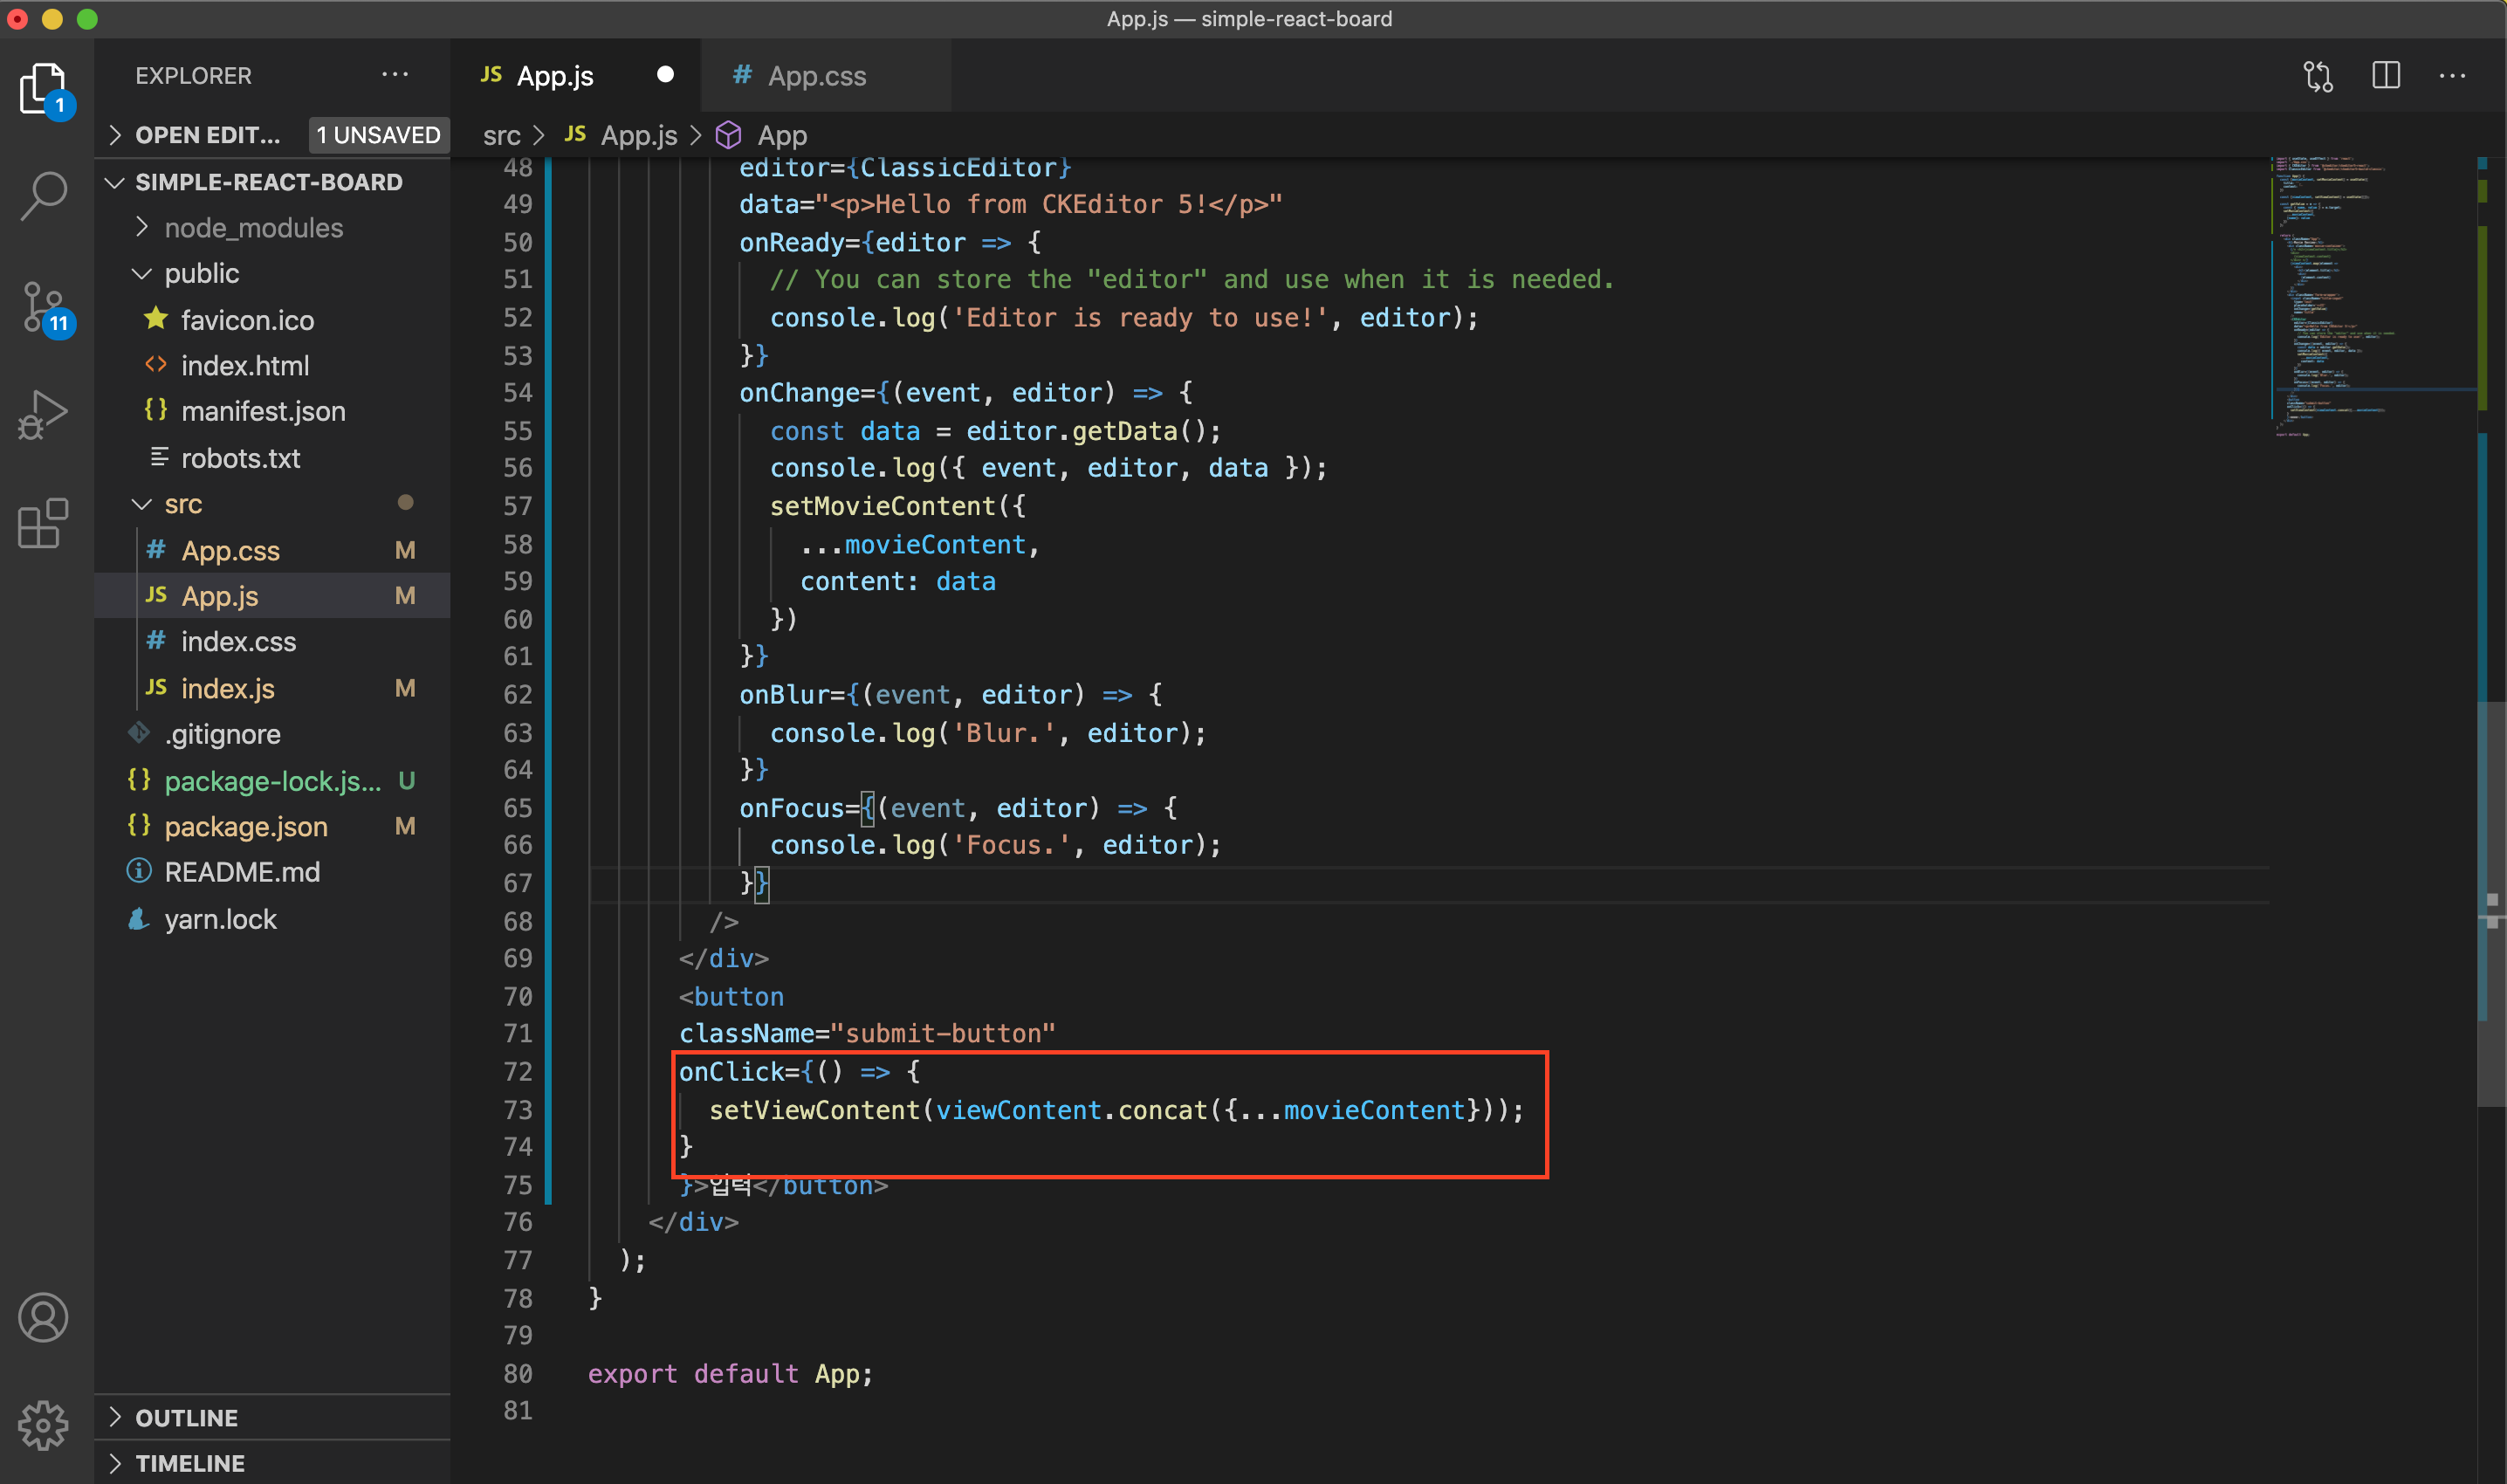Click the Open Changes compare icon
Image resolution: width=2507 pixels, height=1484 pixels.
pyautogui.click(x=2318, y=76)
